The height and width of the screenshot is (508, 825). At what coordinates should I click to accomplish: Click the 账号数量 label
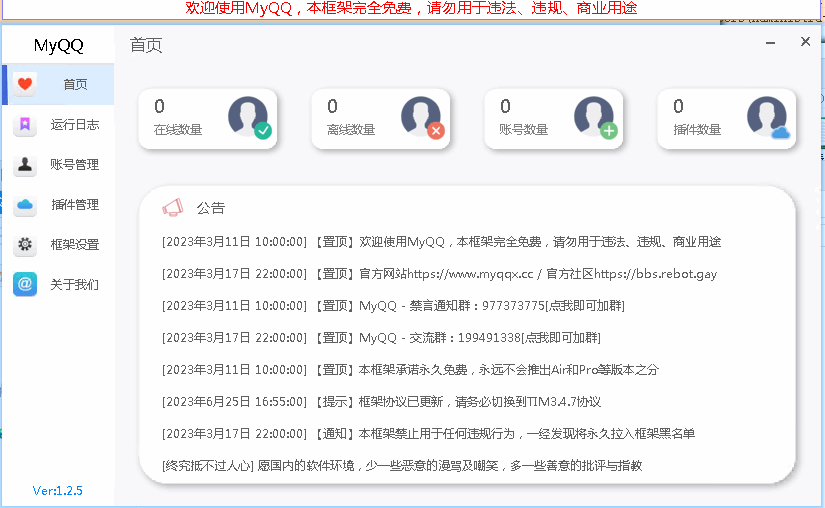pos(524,129)
